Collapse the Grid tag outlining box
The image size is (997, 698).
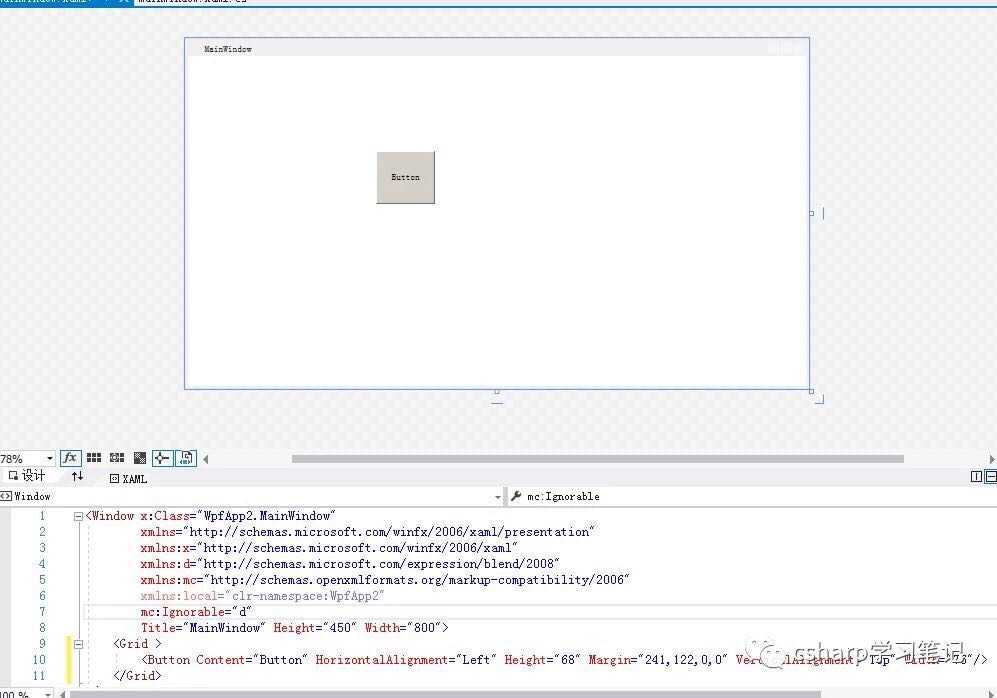(78, 645)
